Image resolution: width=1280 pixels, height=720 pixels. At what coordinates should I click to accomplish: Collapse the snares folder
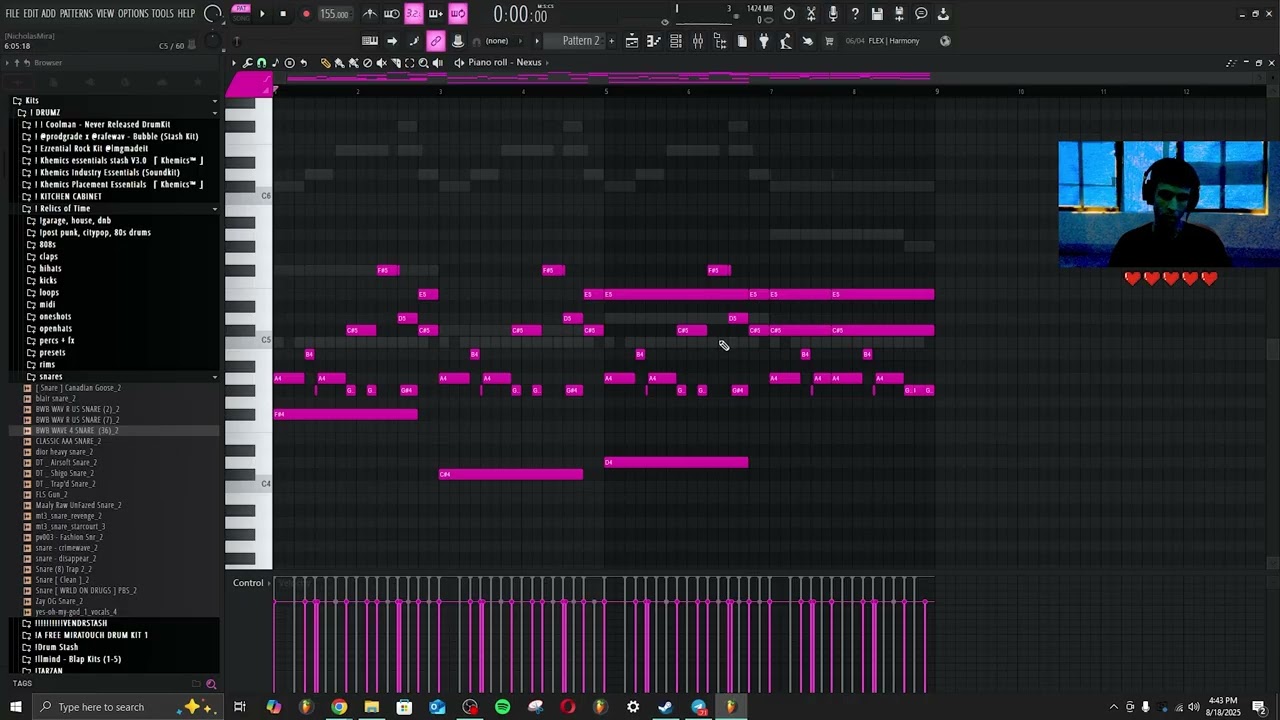(50, 376)
